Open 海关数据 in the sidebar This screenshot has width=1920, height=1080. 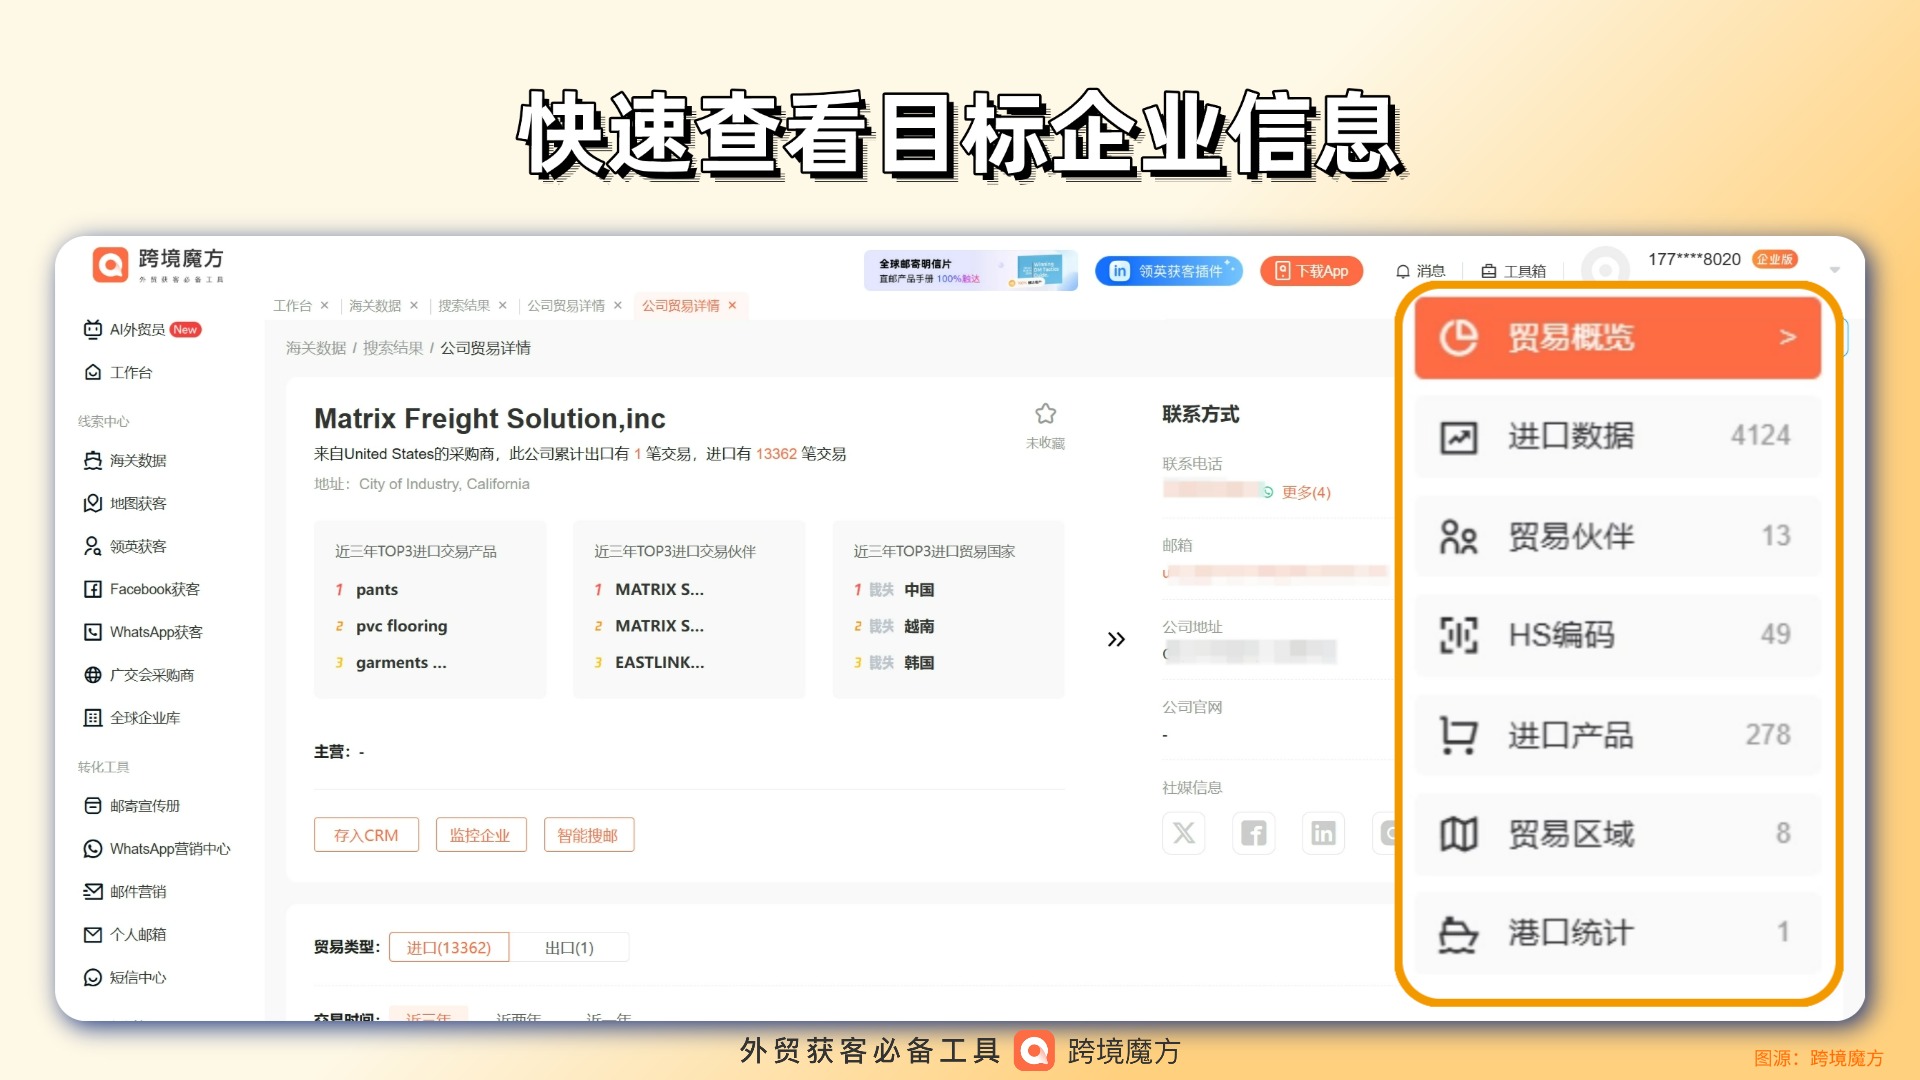point(138,461)
